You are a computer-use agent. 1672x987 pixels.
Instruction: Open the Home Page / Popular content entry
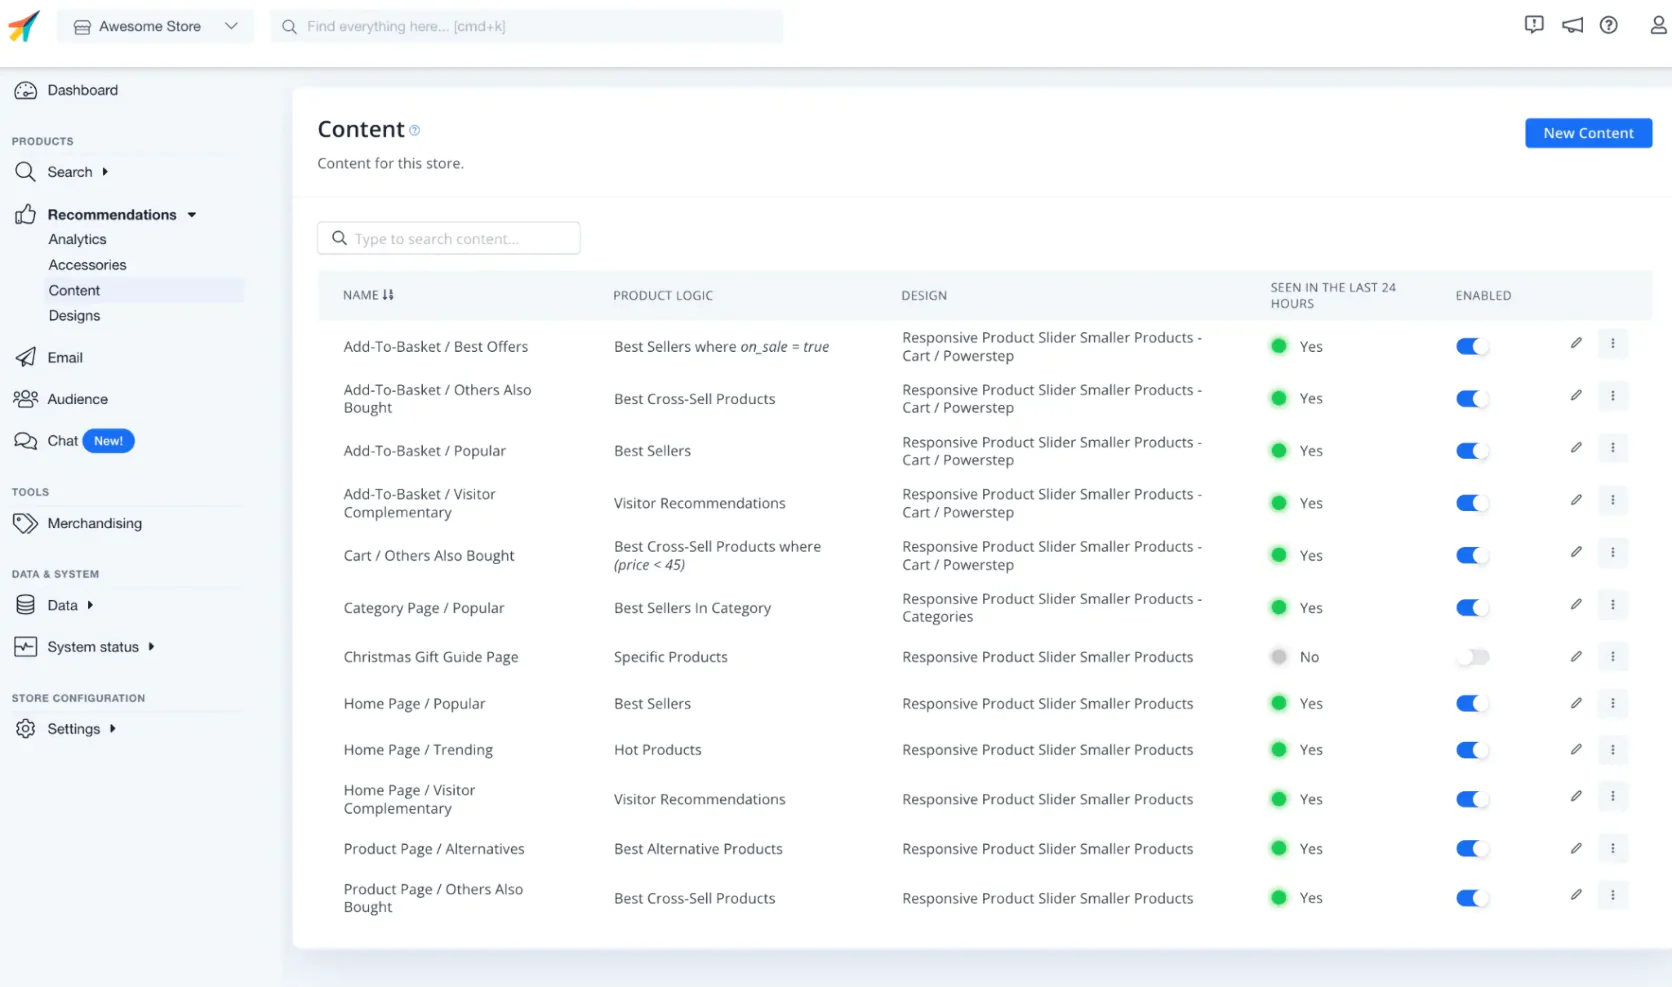[414, 704]
